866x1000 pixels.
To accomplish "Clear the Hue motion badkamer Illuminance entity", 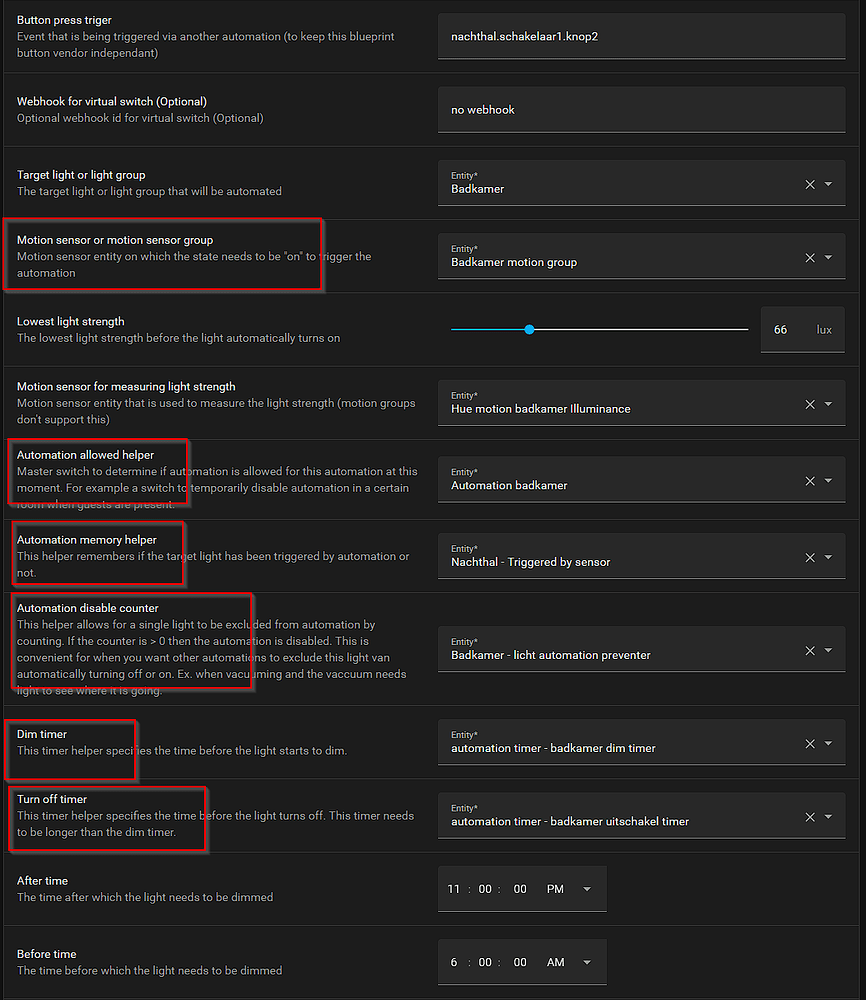I will click(809, 402).
